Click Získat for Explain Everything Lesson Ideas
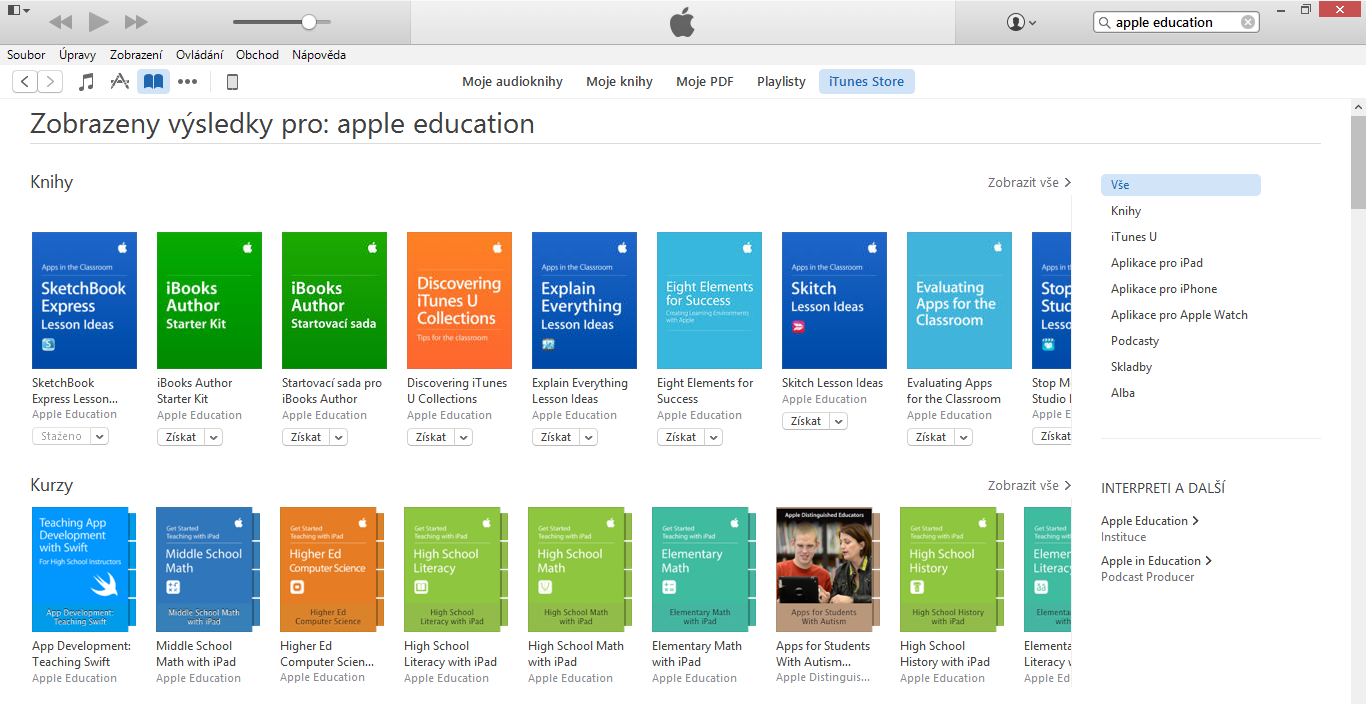Image resolution: width=1366 pixels, height=704 pixels. [556, 437]
